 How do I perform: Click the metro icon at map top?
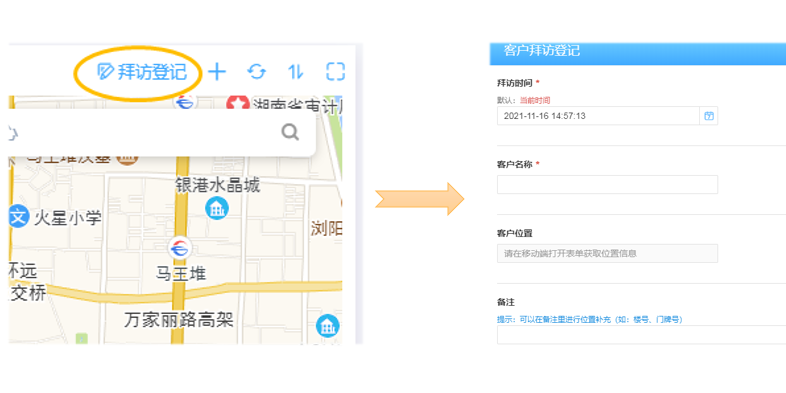coord(185,102)
